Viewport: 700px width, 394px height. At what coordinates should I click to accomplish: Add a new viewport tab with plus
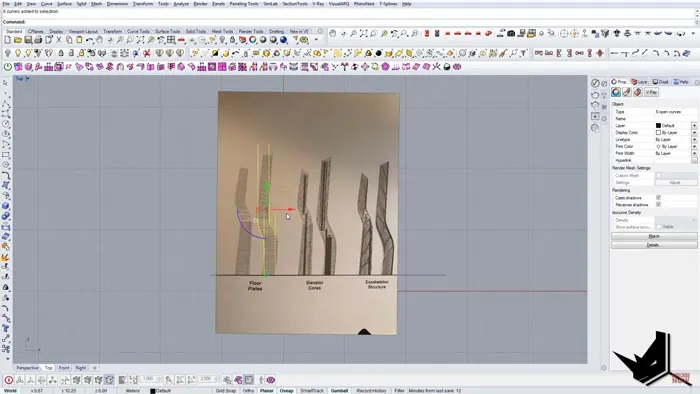94,368
